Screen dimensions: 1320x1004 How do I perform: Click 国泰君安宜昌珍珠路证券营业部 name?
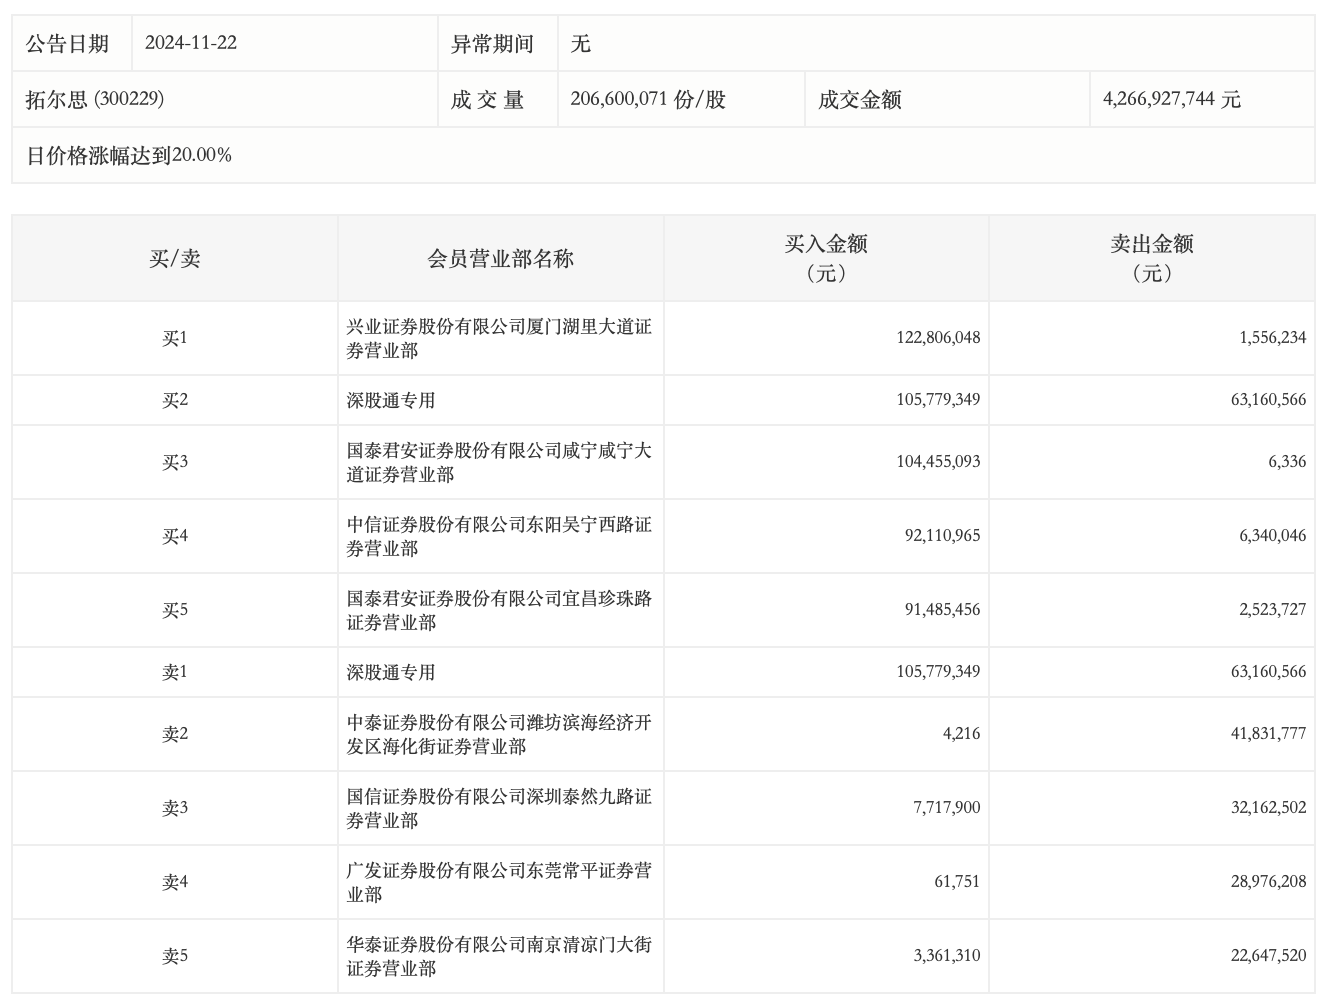(x=499, y=610)
